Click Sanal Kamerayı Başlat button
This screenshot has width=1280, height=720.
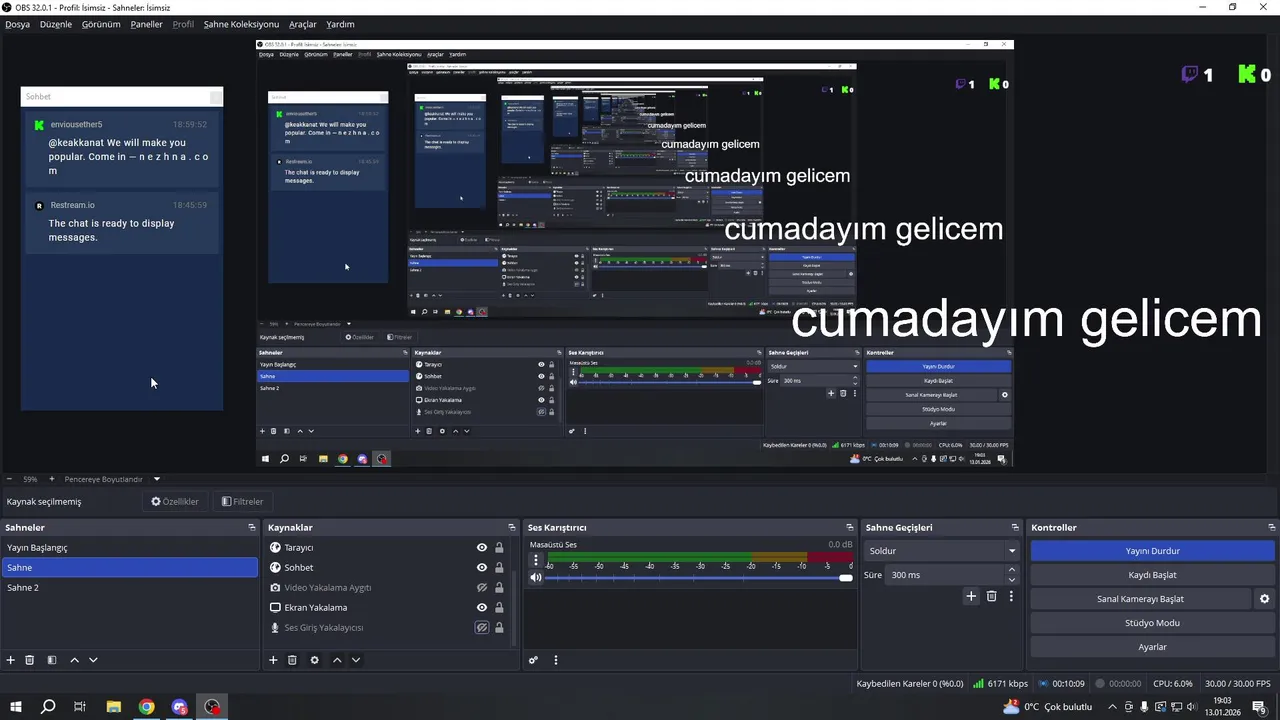point(1140,599)
